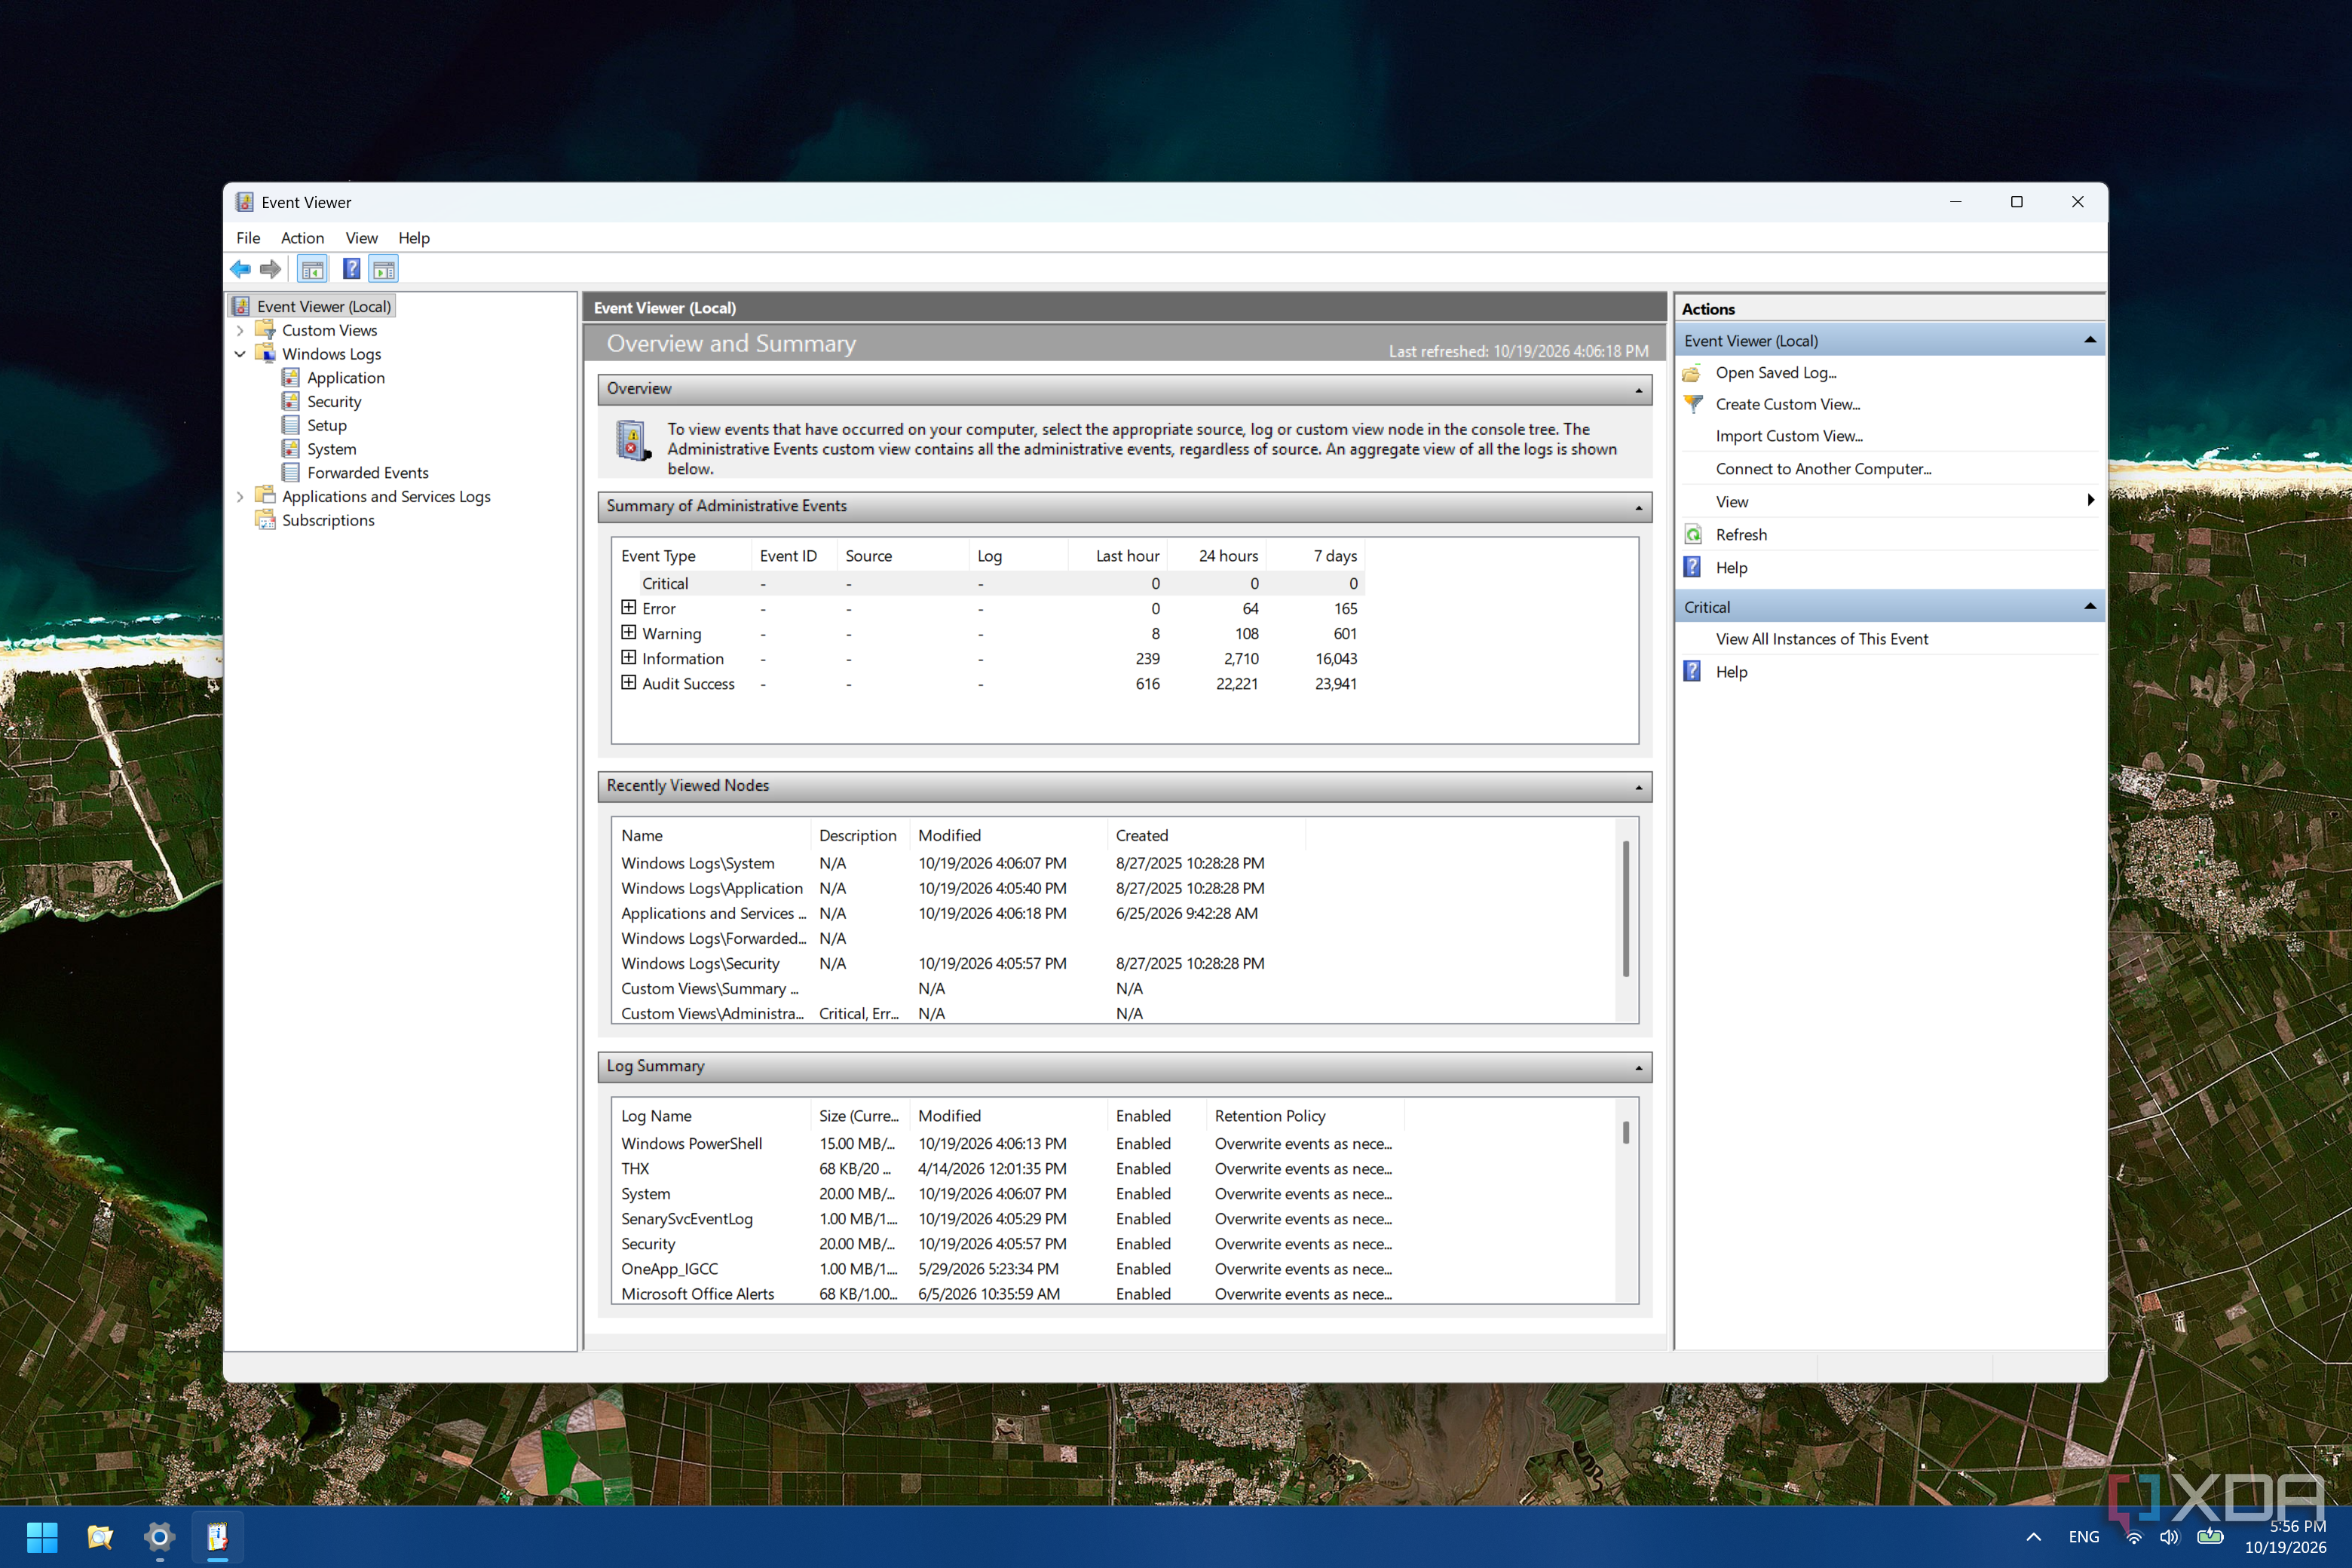Expand Applications and Services Logs node
2352x1568 pixels.
point(240,497)
